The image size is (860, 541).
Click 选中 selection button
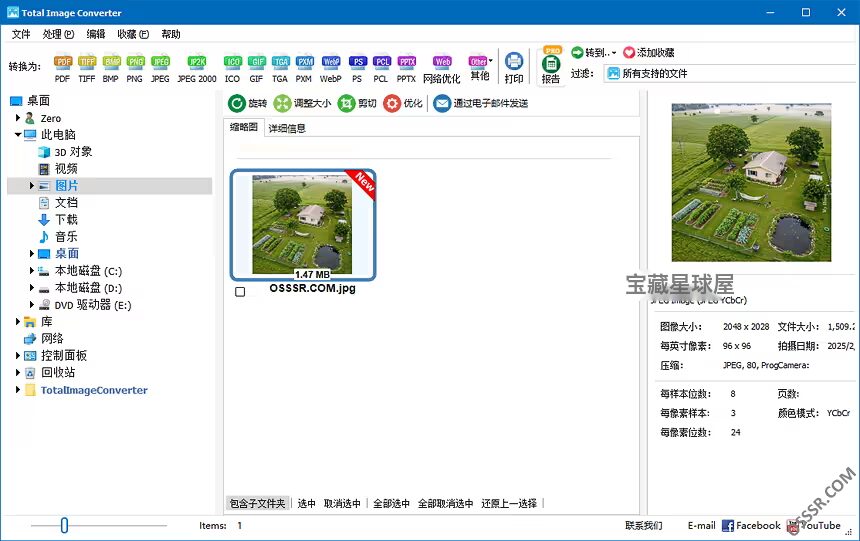(x=307, y=503)
